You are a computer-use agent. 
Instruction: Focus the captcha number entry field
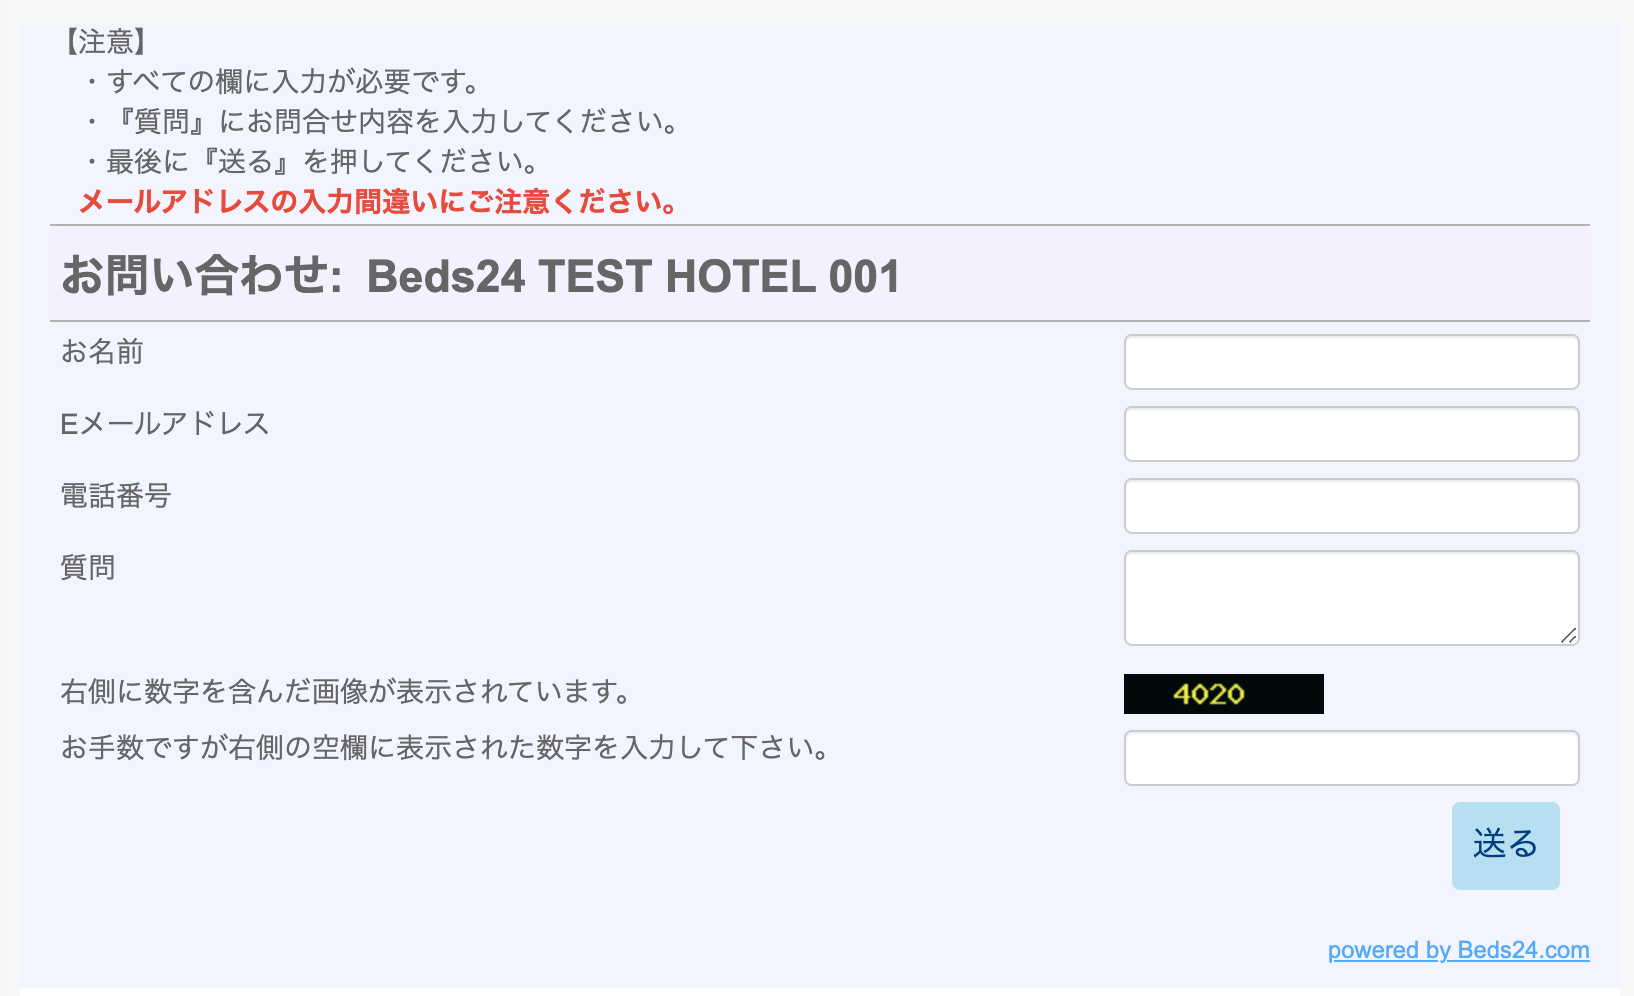[x=1351, y=758]
